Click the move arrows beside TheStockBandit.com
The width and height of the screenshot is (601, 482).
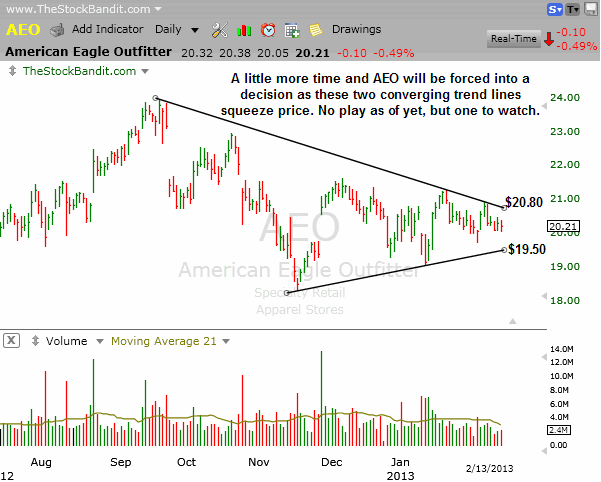click(11, 71)
